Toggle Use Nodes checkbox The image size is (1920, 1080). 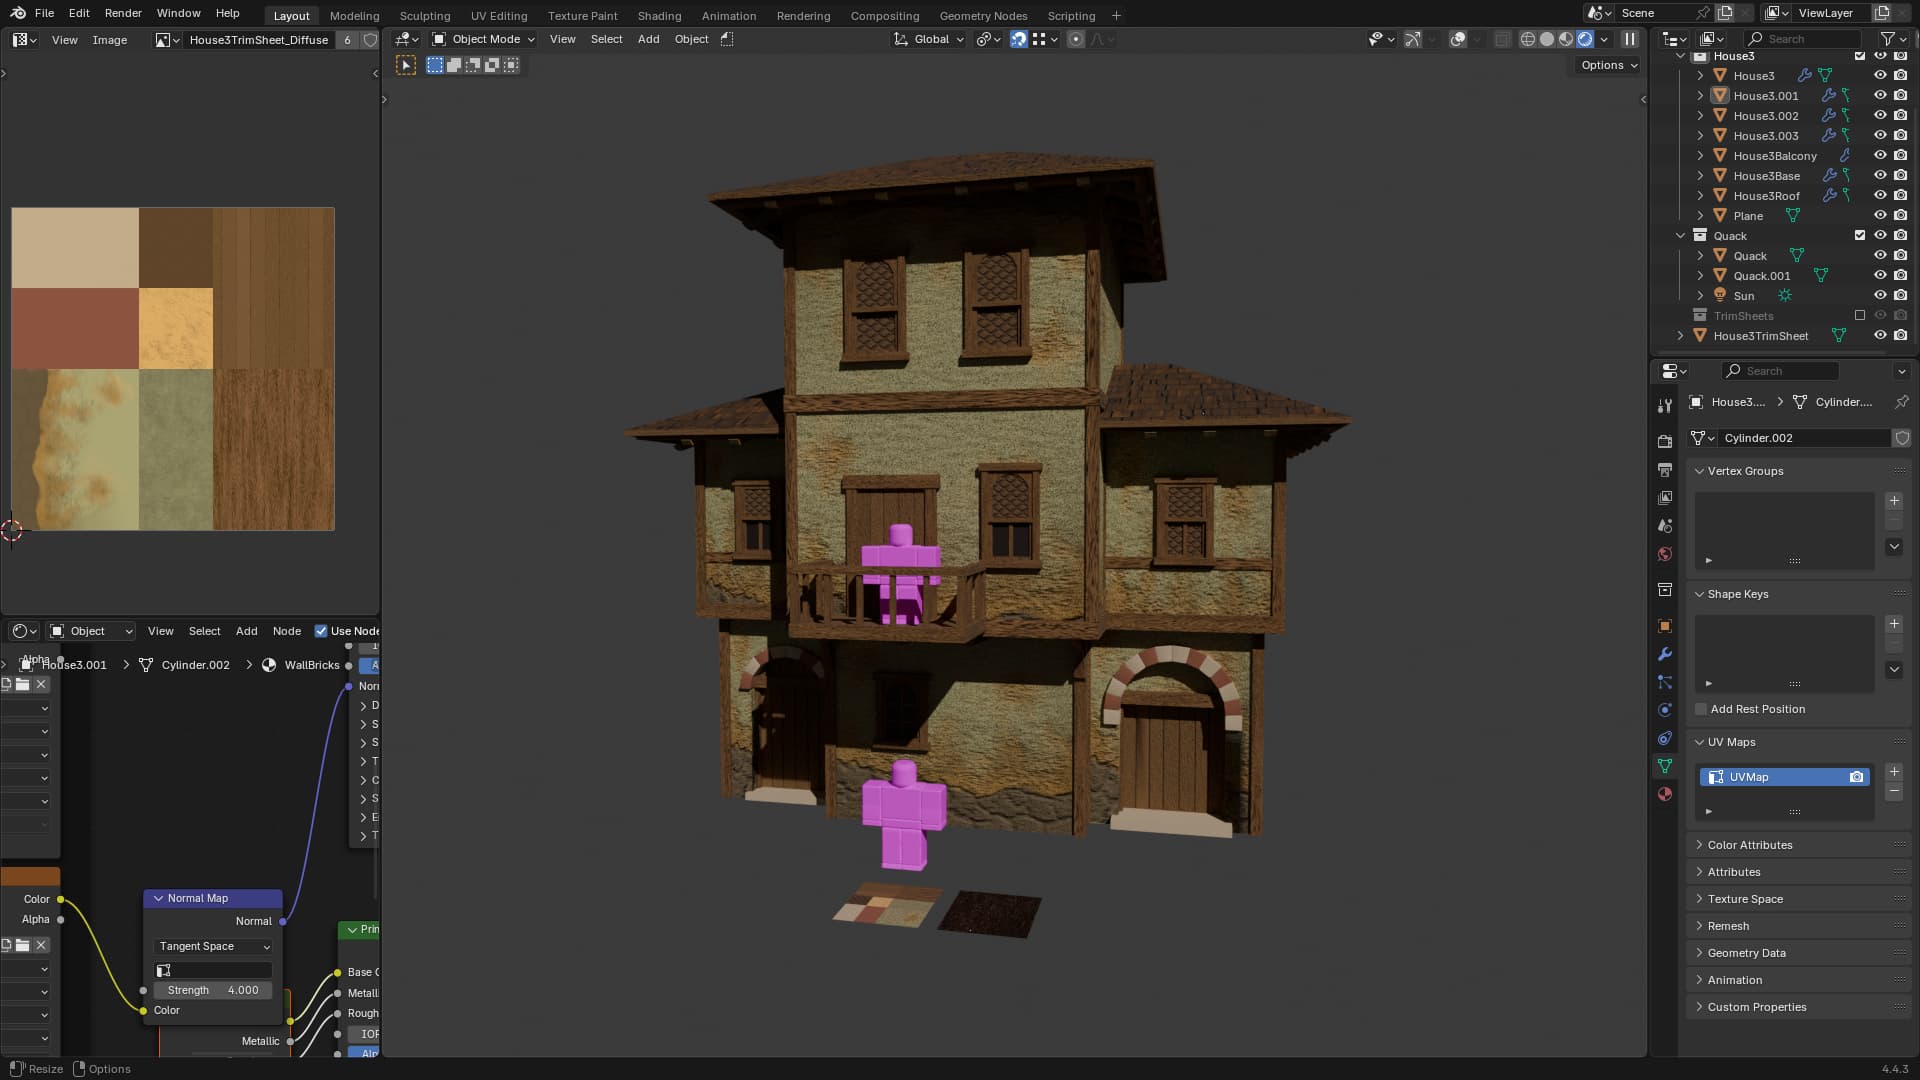tap(321, 631)
